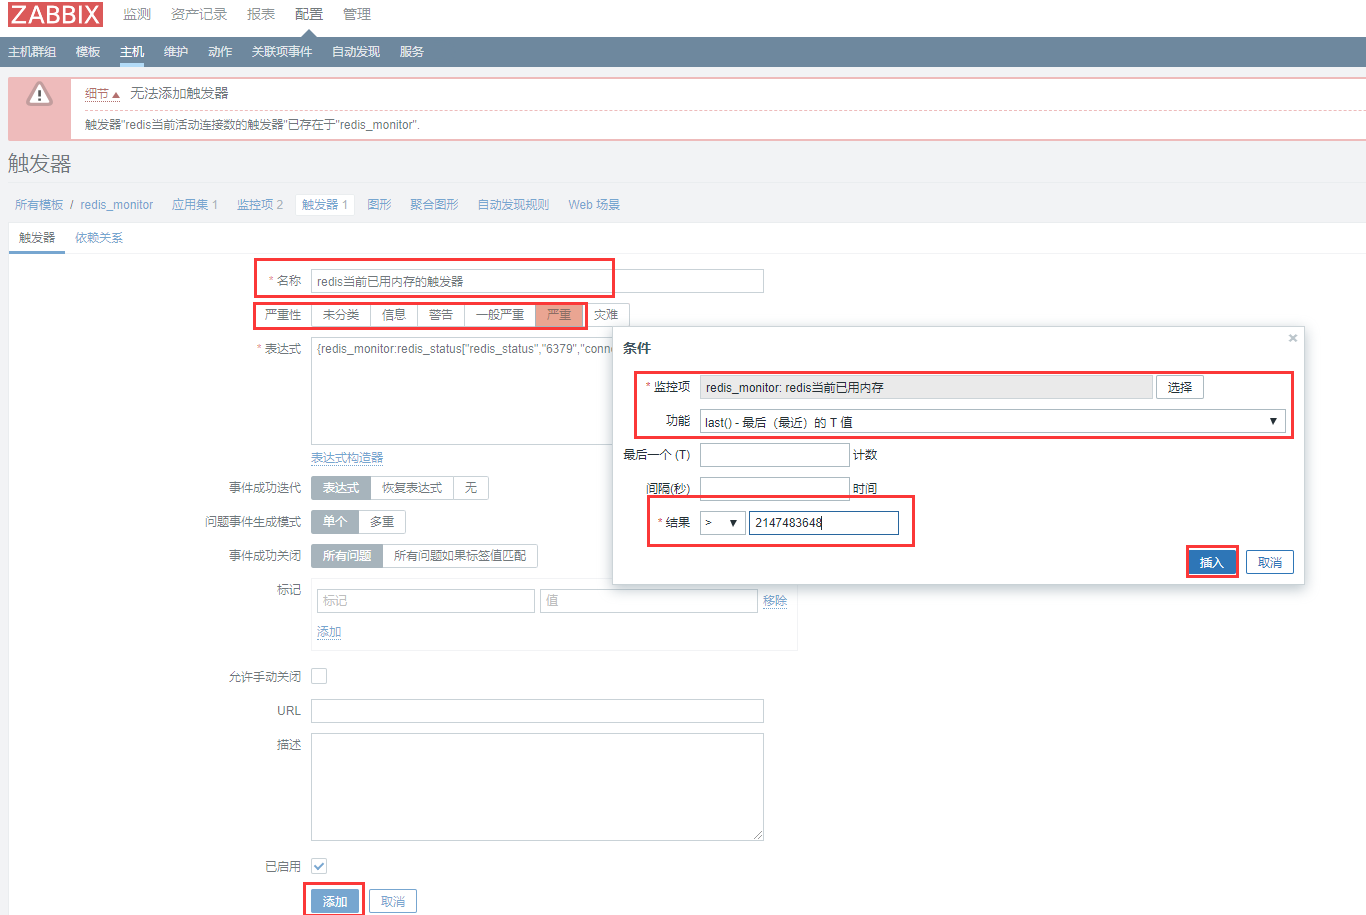Select severity 严重
1366x915 pixels.
coord(559,315)
